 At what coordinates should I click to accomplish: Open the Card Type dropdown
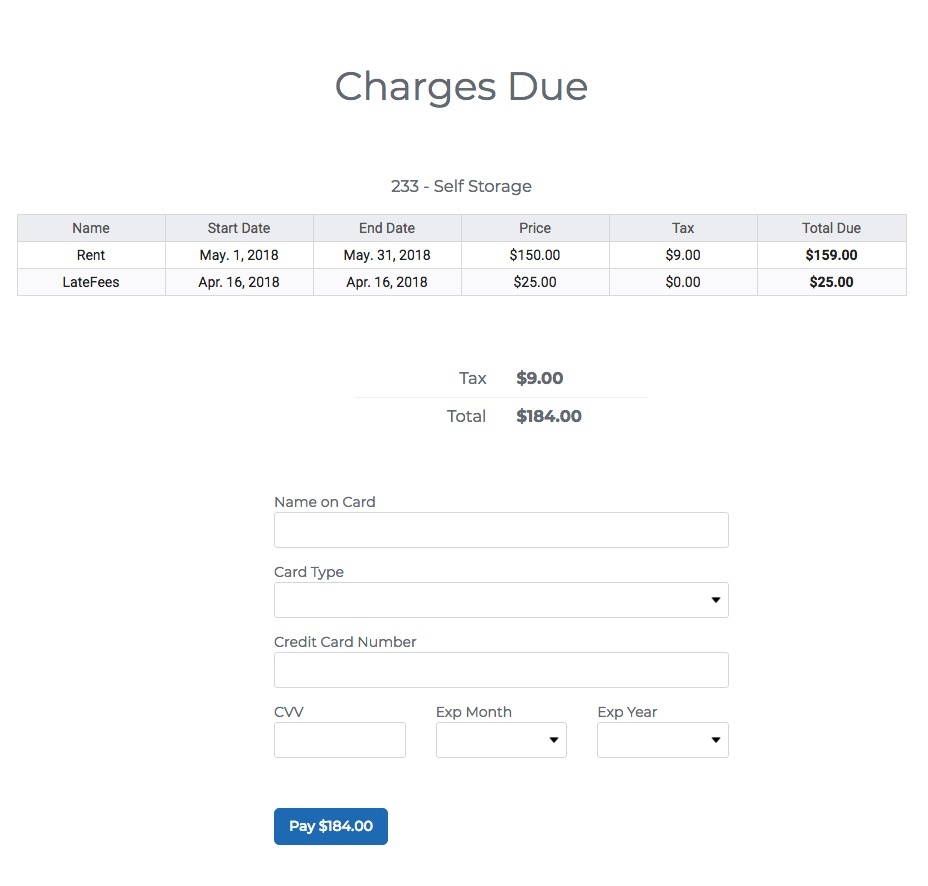tap(500, 600)
